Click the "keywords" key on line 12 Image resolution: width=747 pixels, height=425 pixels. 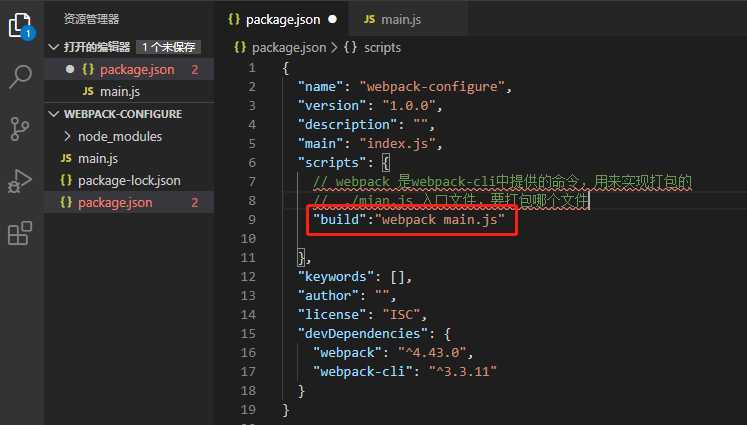click(x=335, y=276)
